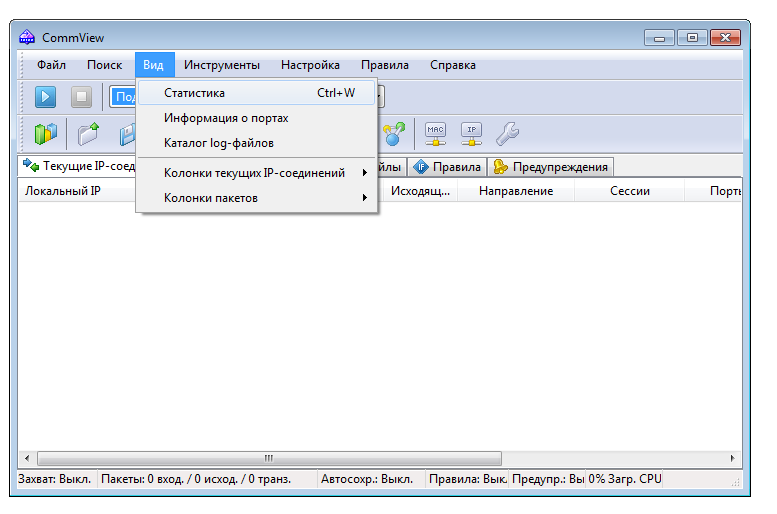
Task: Click the Предупр. status bar entry
Action: pos(548,479)
